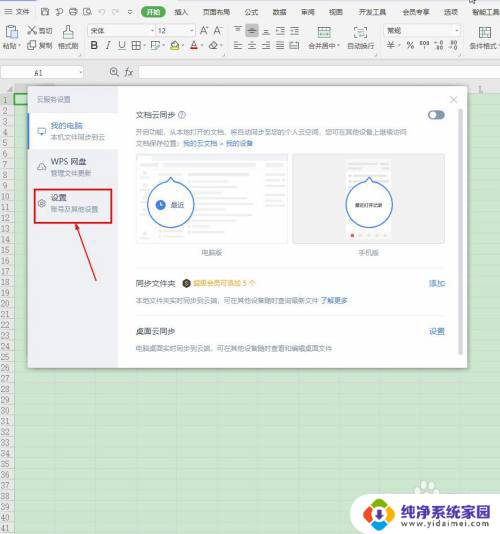Center text horizontally
Image resolution: width=500 pixels, height=534 pixels.
coord(252,45)
